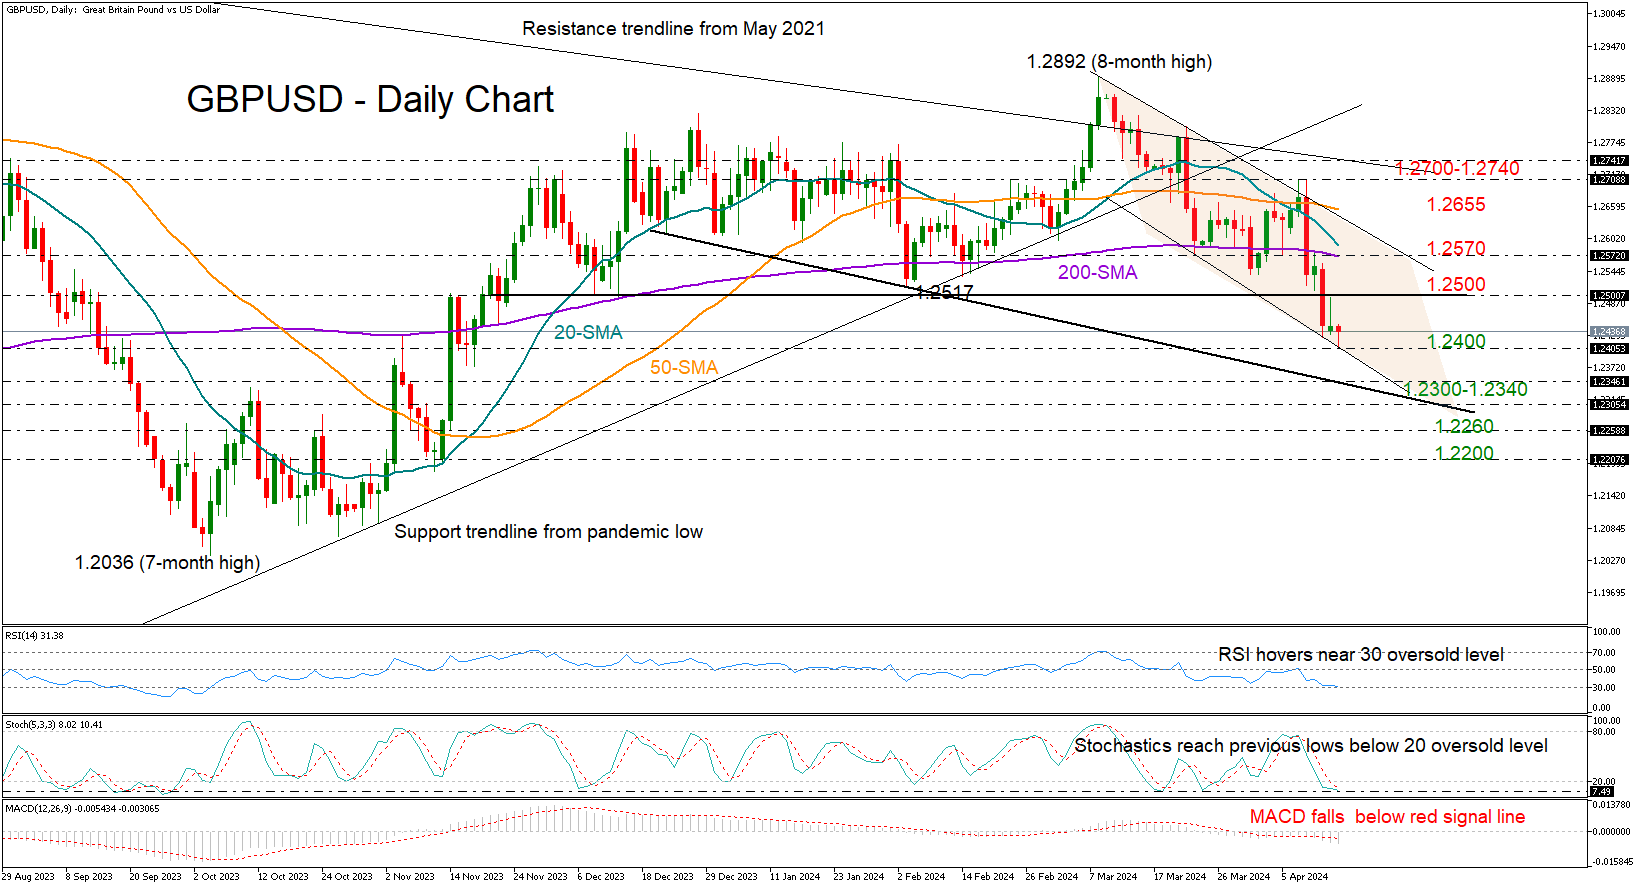Screen dimensions: 1640x888
Task: Click the '7 Mar 2024' date label
Action: tap(1113, 876)
